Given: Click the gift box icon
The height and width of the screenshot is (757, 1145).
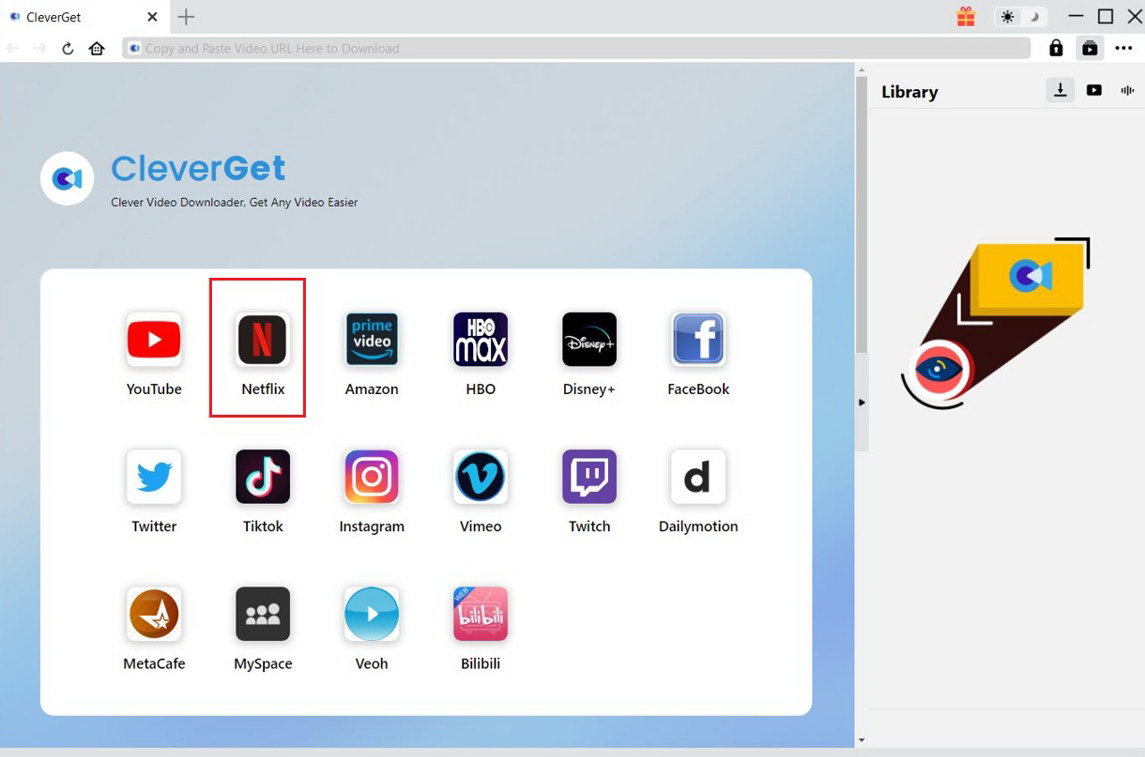Looking at the screenshot, I should coord(965,17).
